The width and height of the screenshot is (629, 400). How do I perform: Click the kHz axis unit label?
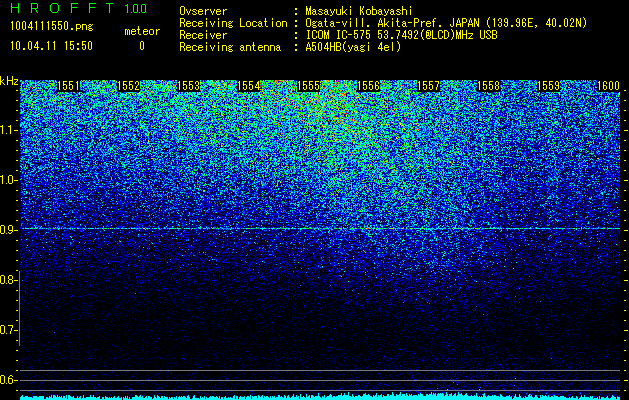point(9,81)
